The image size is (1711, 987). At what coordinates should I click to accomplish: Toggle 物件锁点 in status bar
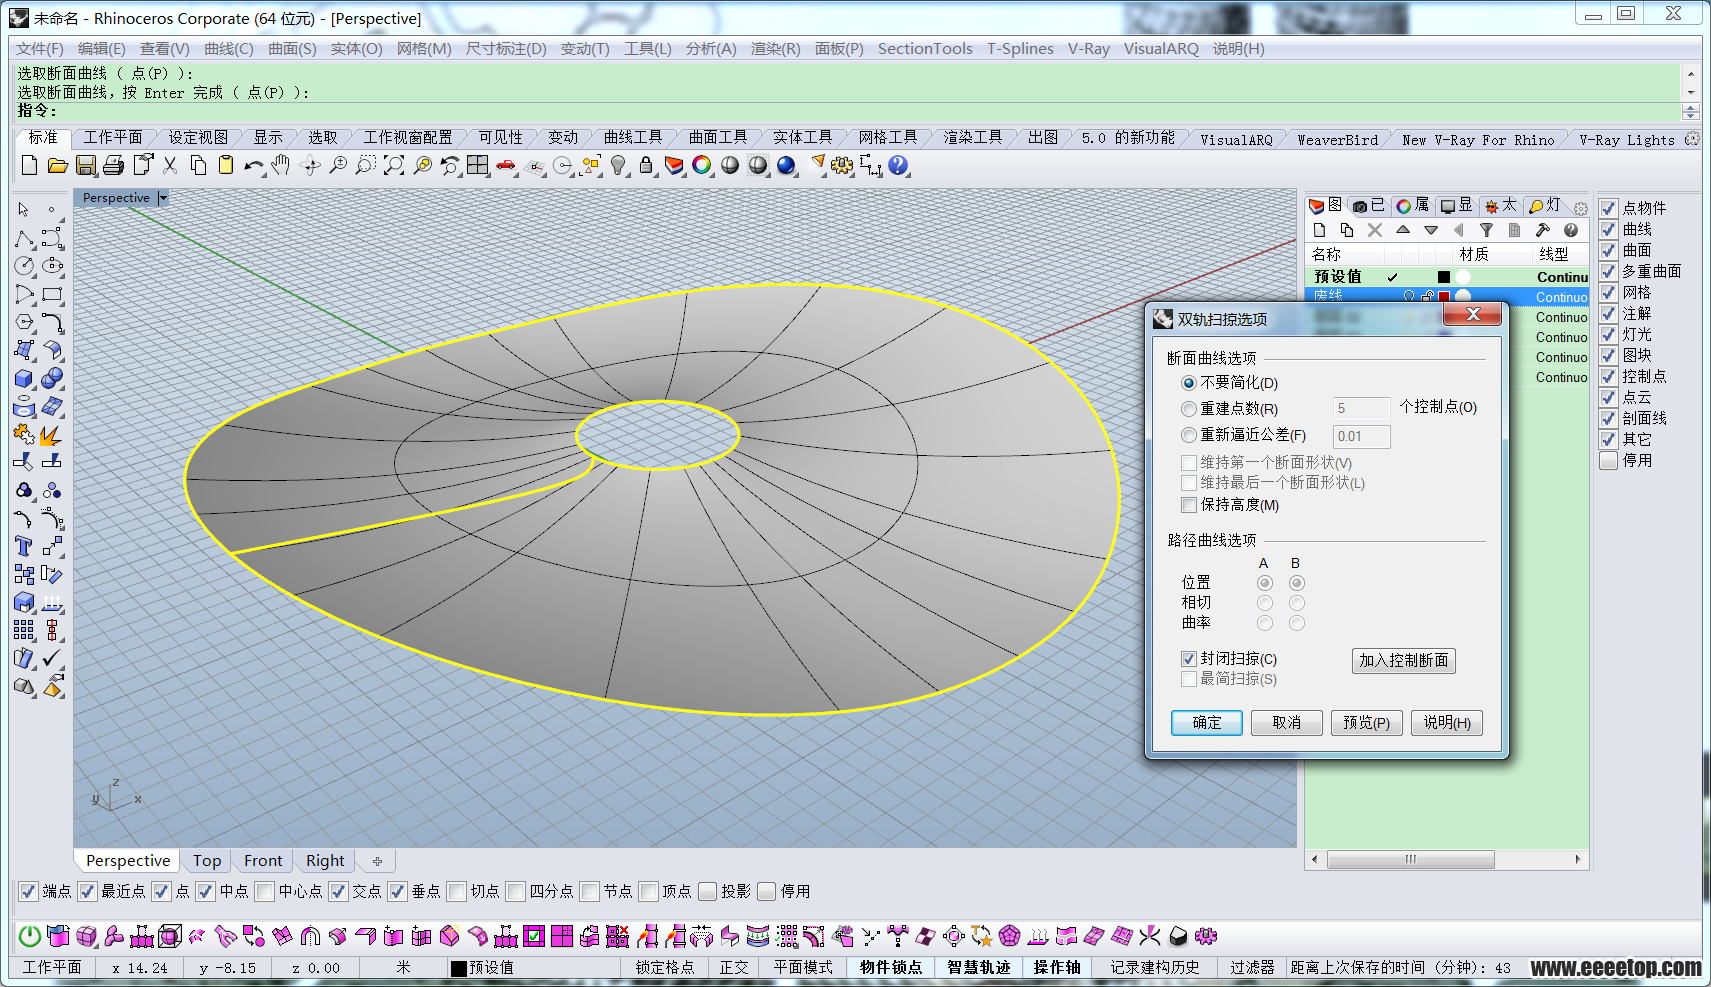click(890, 967)
